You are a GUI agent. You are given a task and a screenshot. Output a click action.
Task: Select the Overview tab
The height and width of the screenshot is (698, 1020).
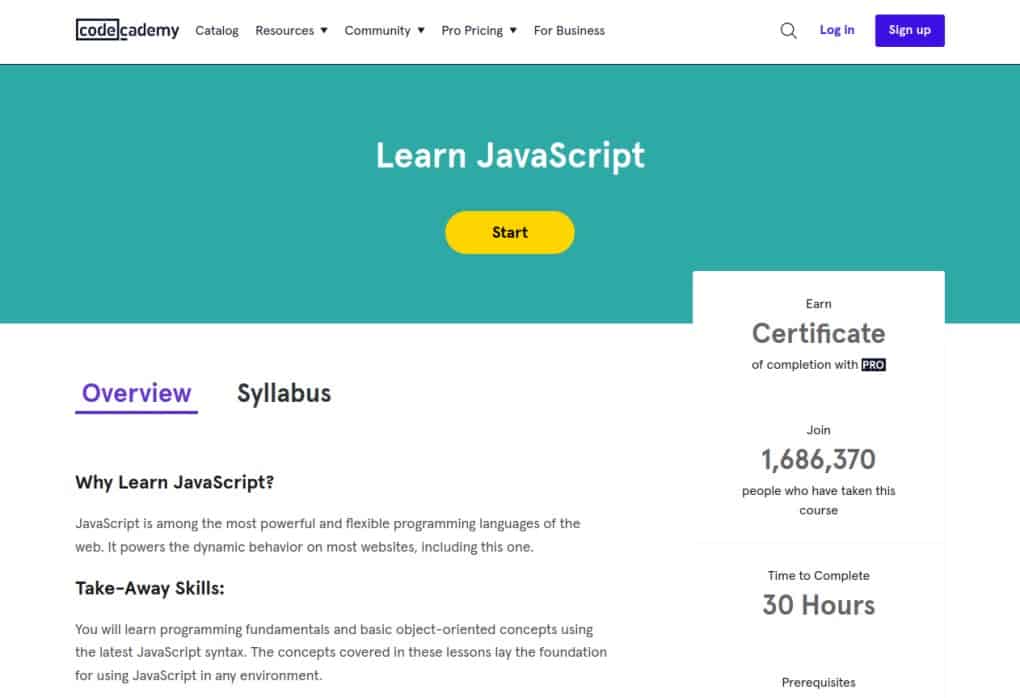137,394
